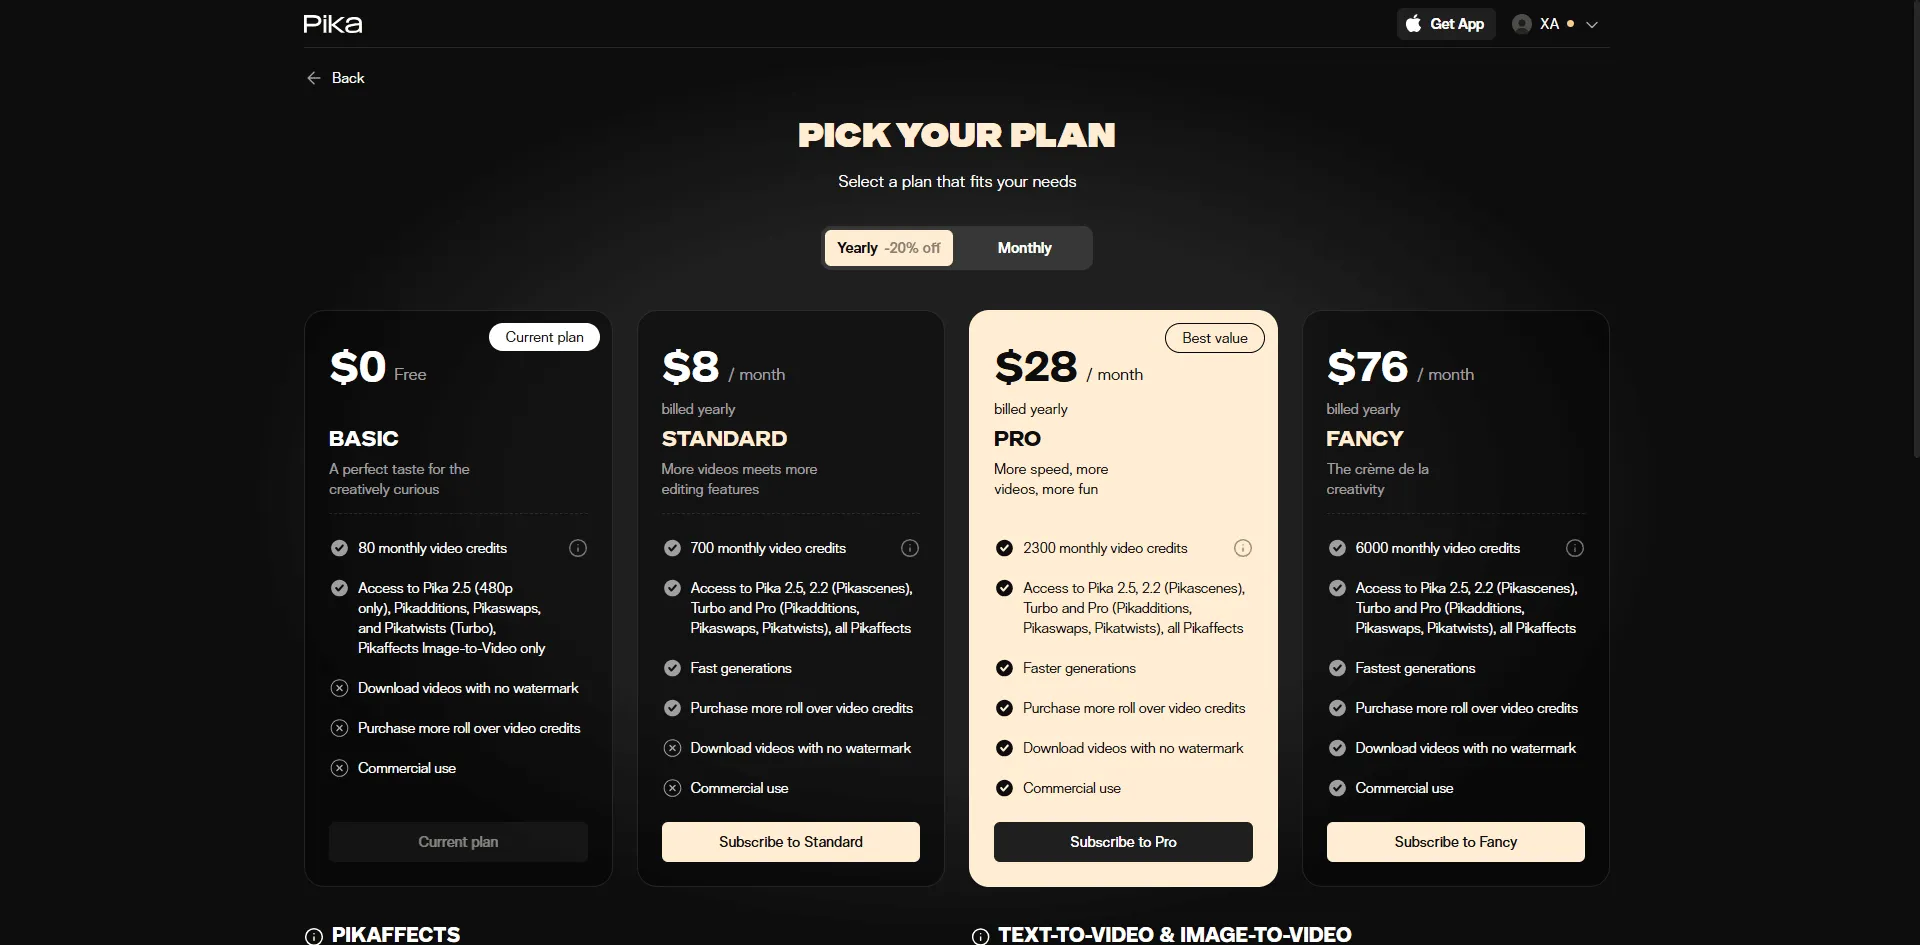Click the Back link text
The width and height of the screenshot is (1920, 945).
[348, 78]
